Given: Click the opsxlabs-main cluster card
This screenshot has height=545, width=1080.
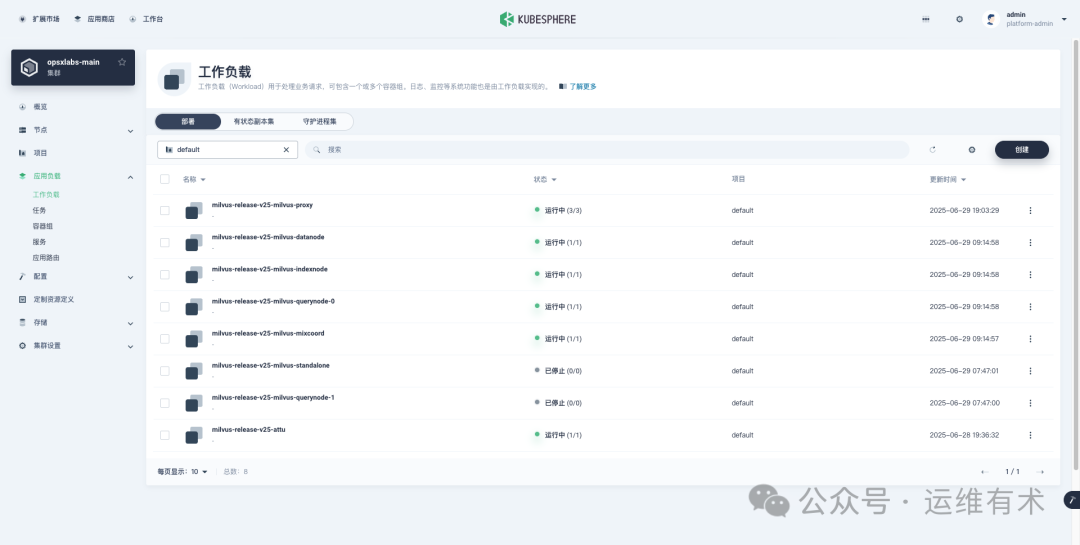Looking at the screenshot, I should point(73,68).
